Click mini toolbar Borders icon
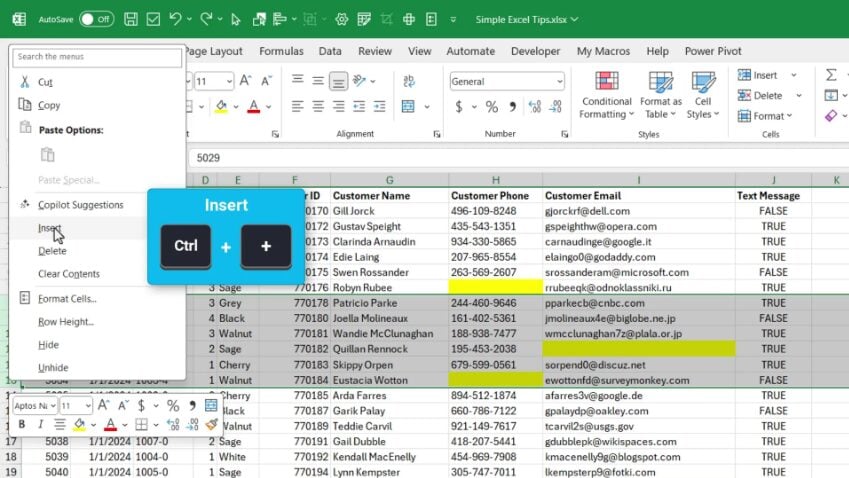The image size is (849, 478). coord(141,424)
